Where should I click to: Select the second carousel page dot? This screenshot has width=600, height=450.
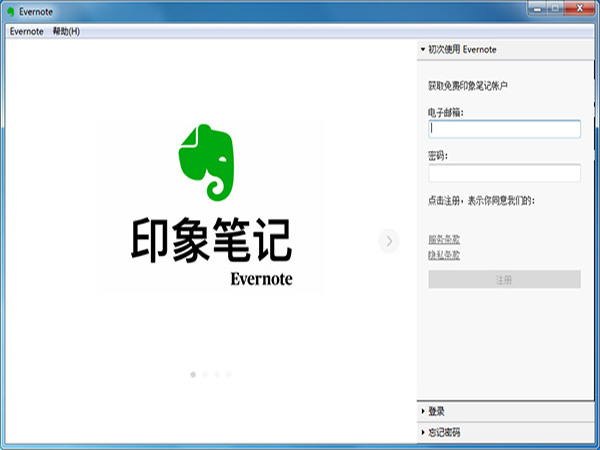pyautogui.click(x=205, y=375)
